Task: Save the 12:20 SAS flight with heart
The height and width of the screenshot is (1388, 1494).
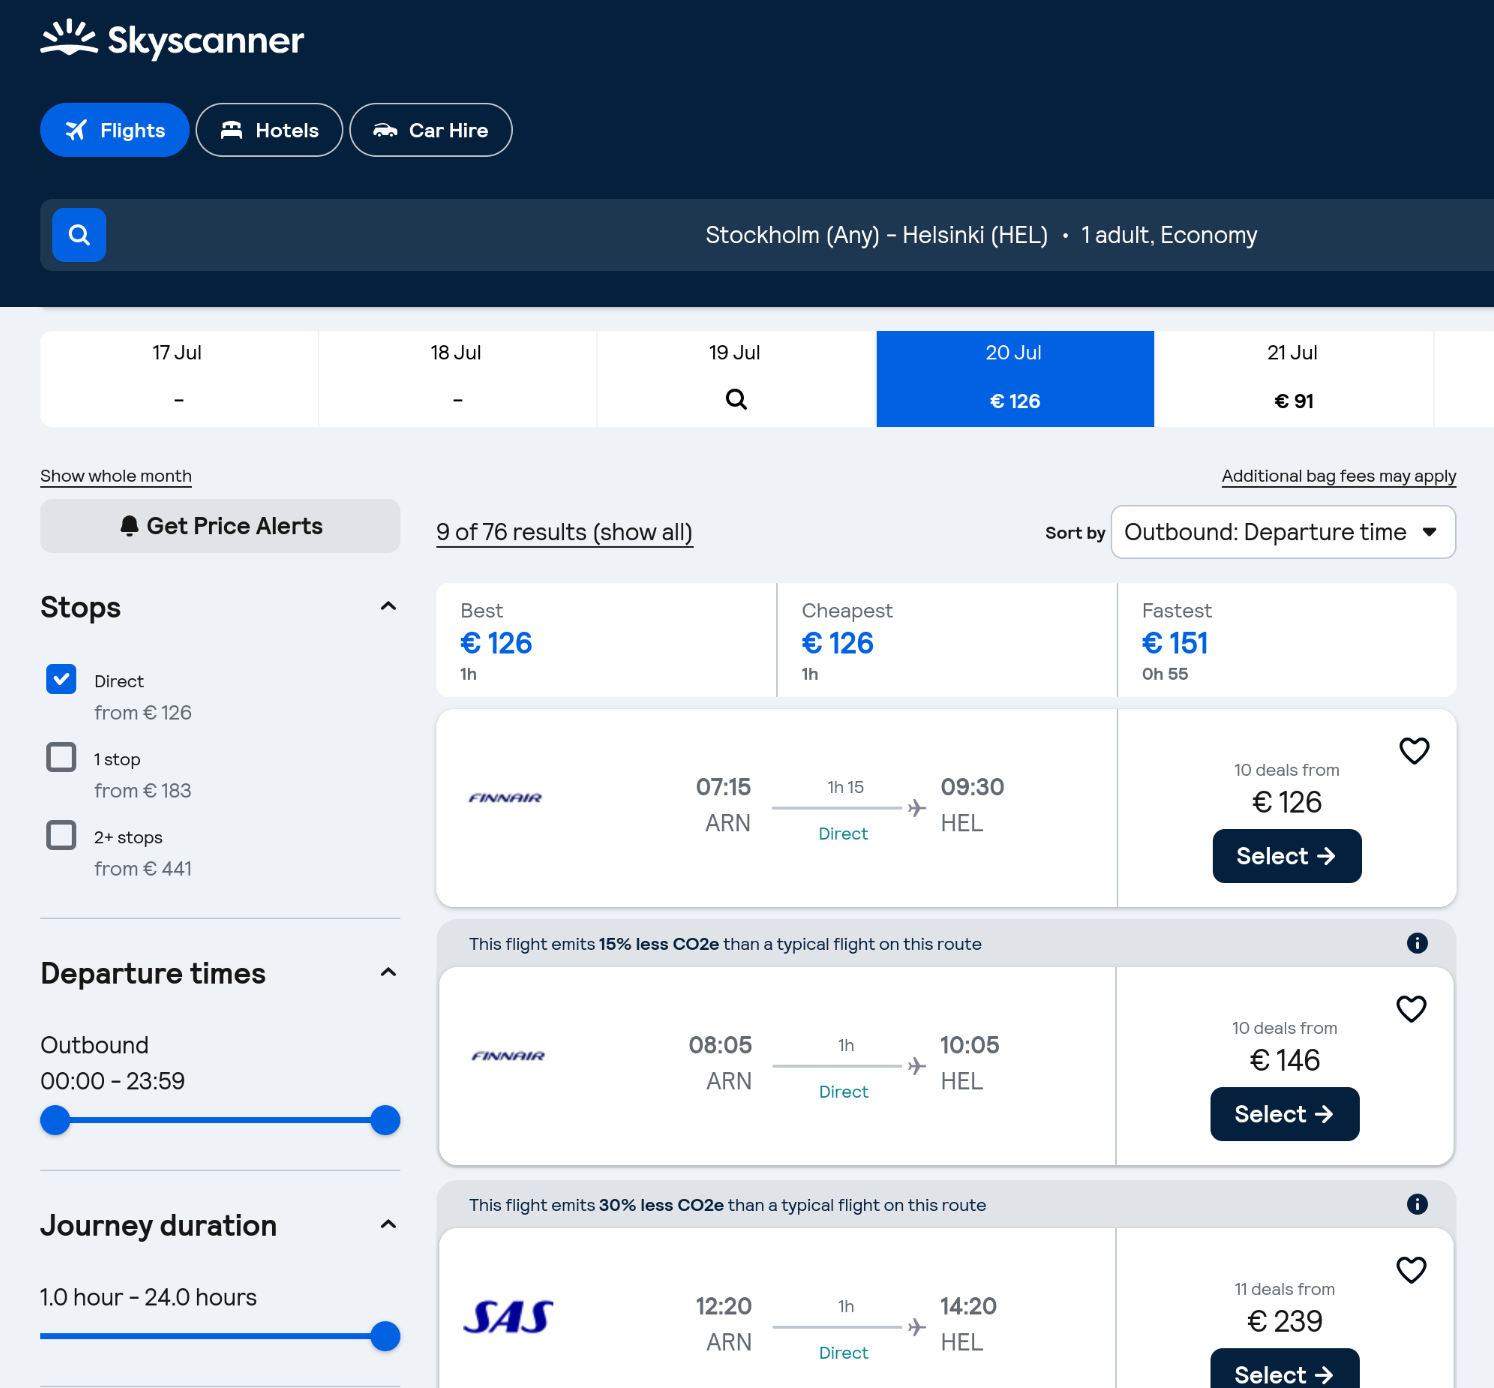Action: 1411,1270
